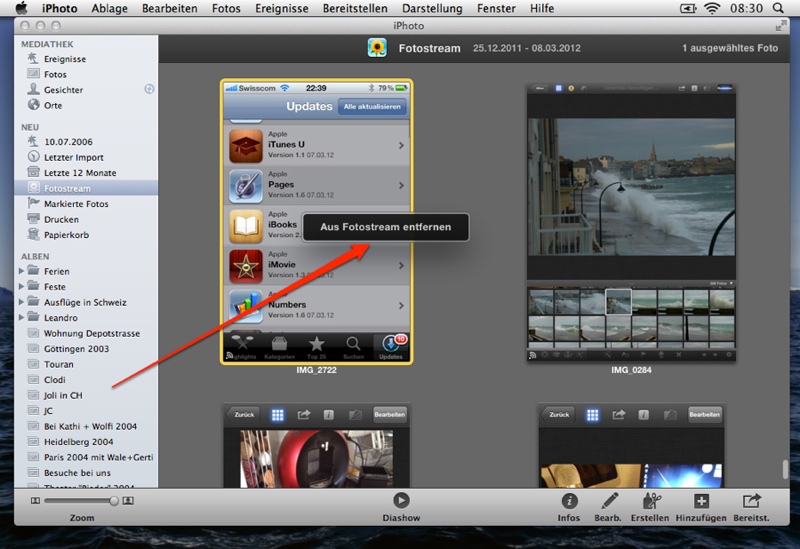800x549 pixels.
Task: Open the Bearbeiten menu
Action: click(169, 8)
